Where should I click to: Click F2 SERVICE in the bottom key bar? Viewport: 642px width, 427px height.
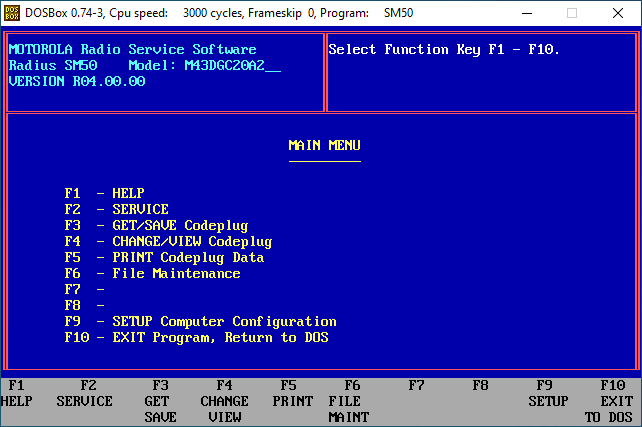pos(84,393)
